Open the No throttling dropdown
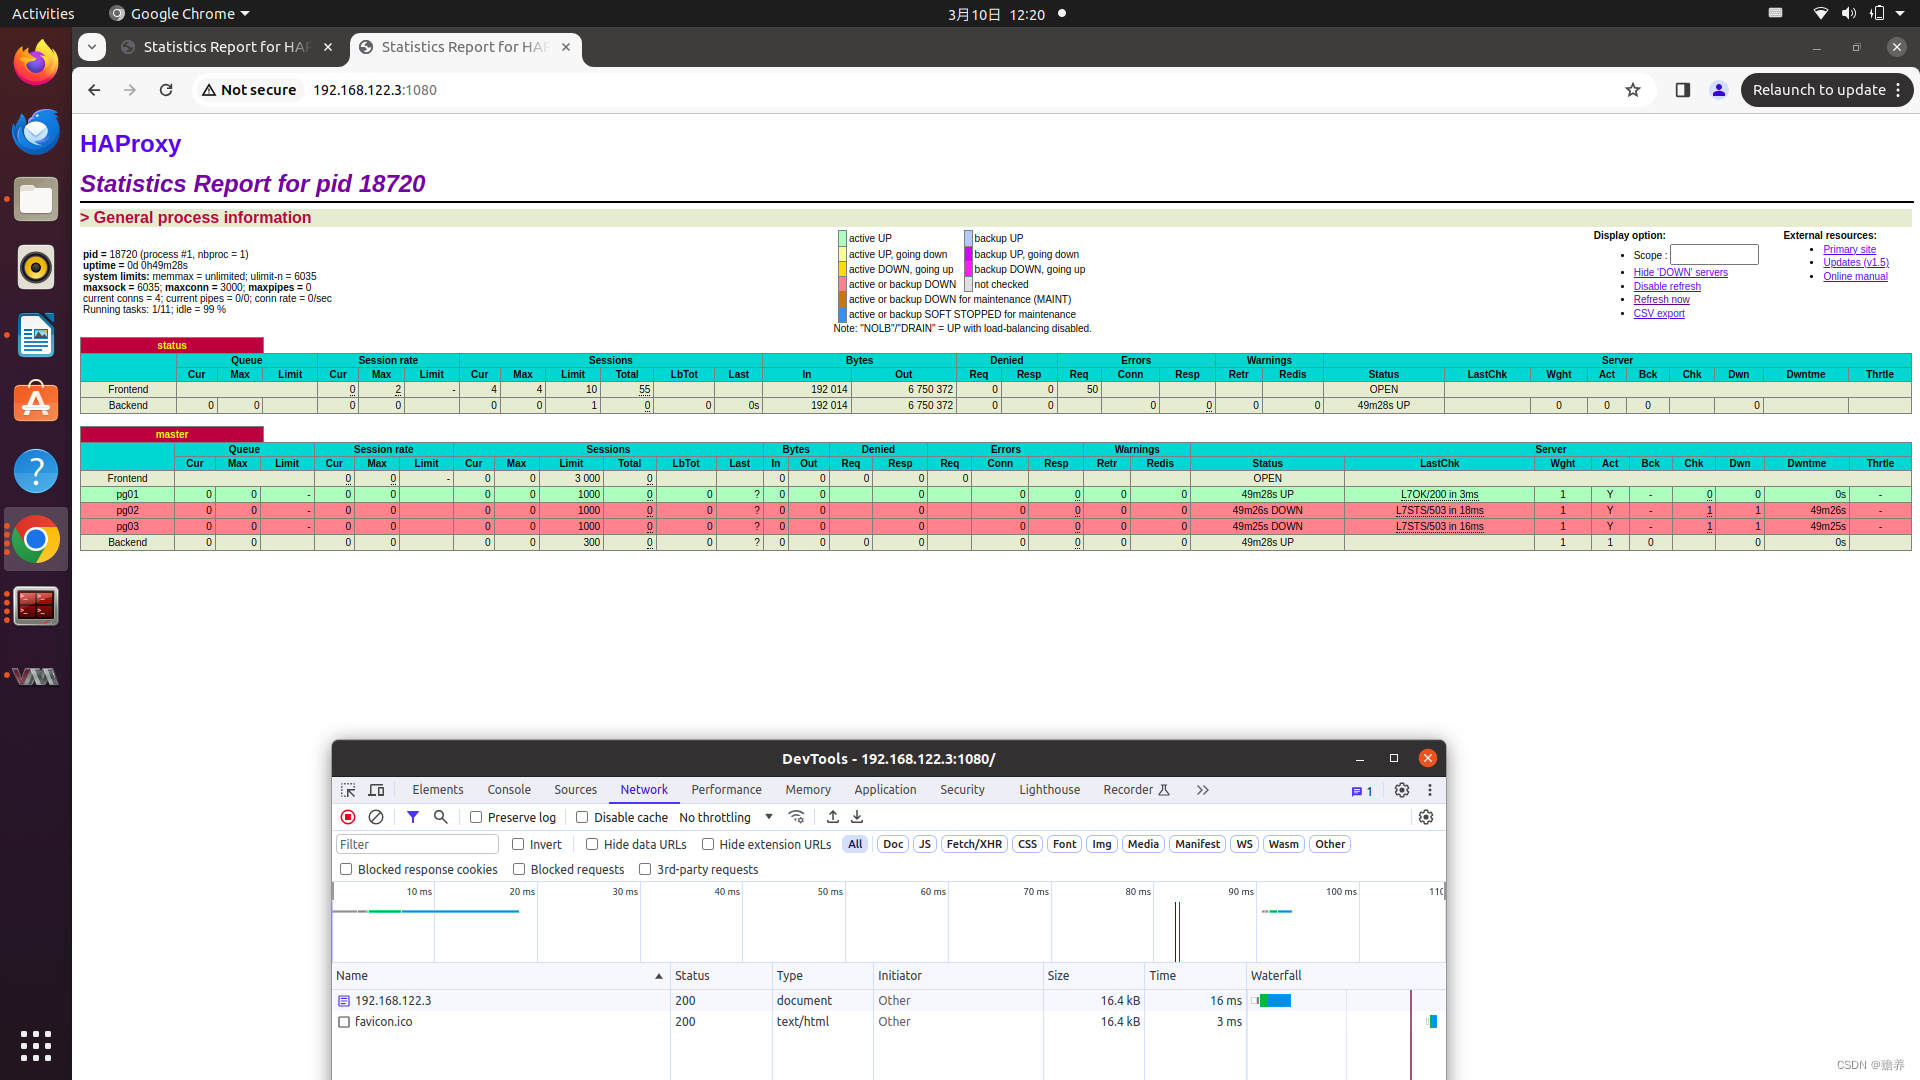 point(726,817)
